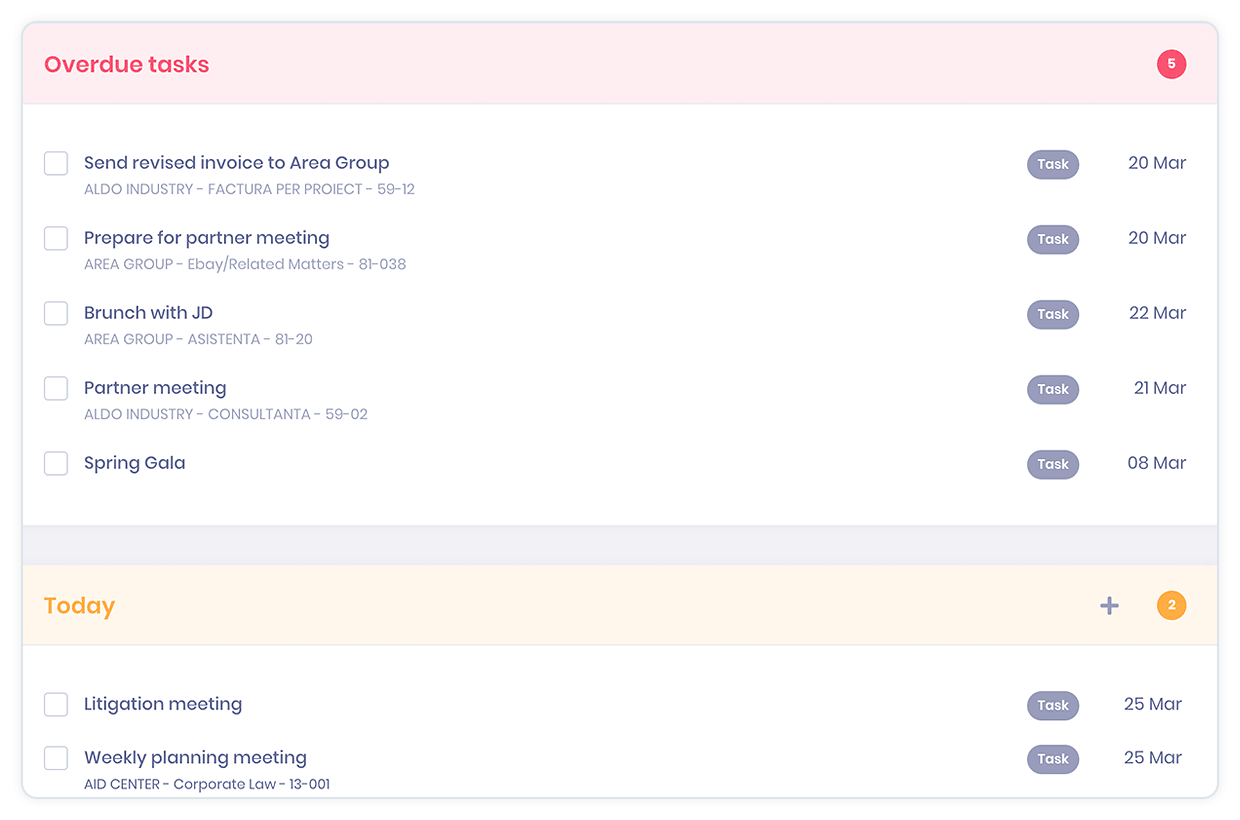Tick the Prepare for partner meeting checkbox
Image resolution: width=1240 pixels, height=820 pixels.
point(56,238)
